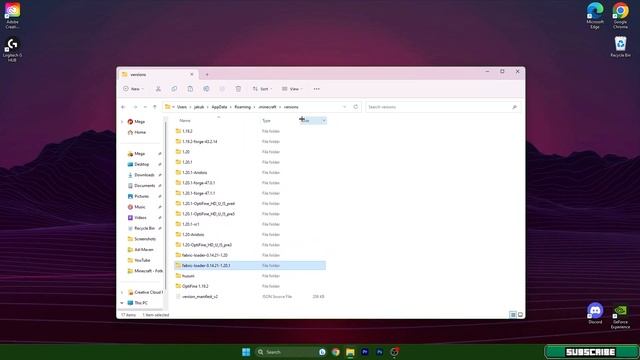Click the Cut scissors icon in toolbar
640x360 pixels.
158,89
